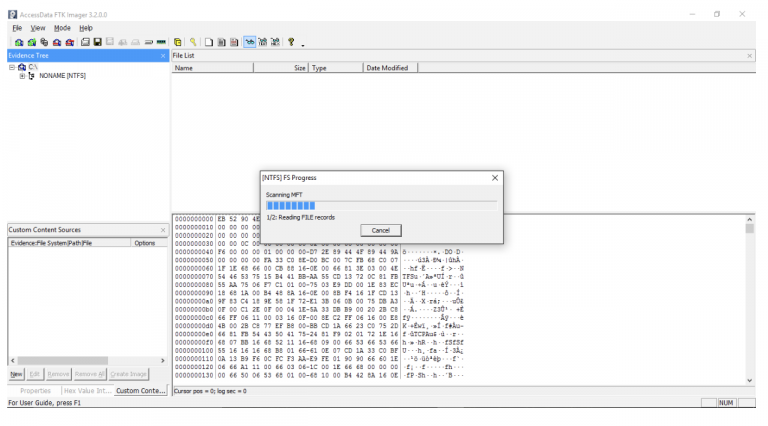Viewport: 768px width, 426px height.
Task: Click the Remove All button
Action: [90, 374]
